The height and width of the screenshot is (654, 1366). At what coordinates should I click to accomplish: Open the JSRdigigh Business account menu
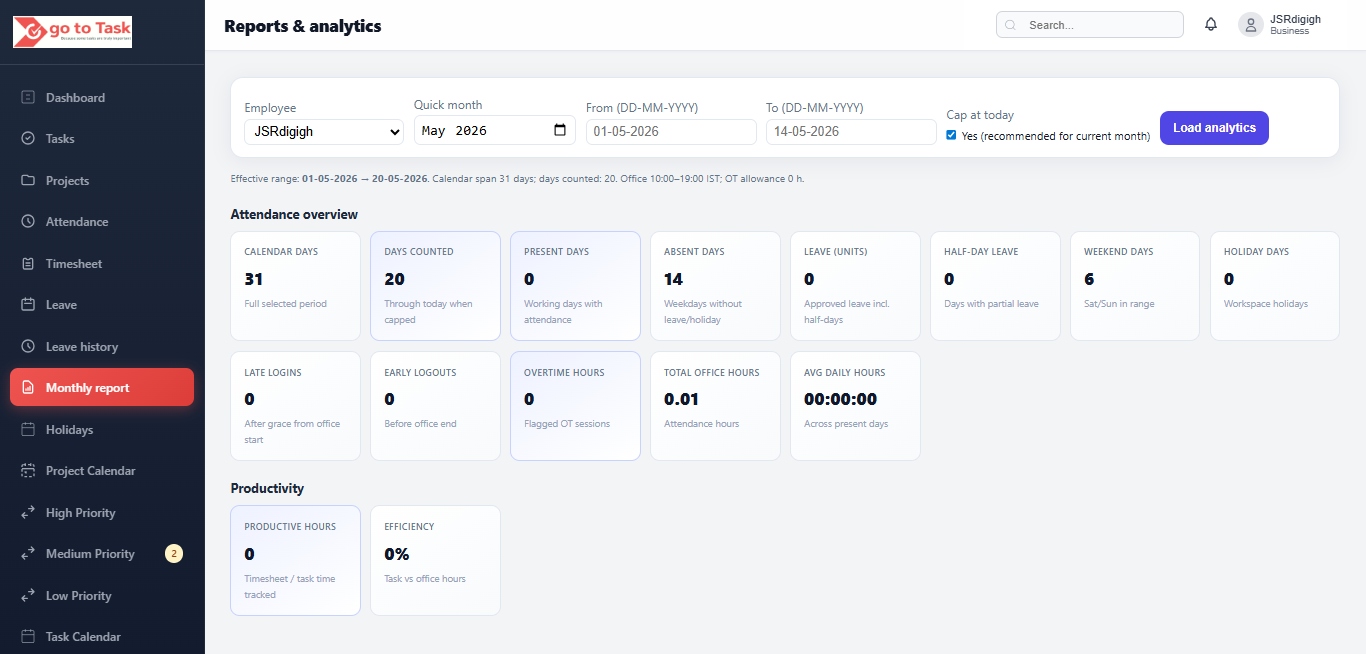pyautogui.click(x=1280, y=25)
